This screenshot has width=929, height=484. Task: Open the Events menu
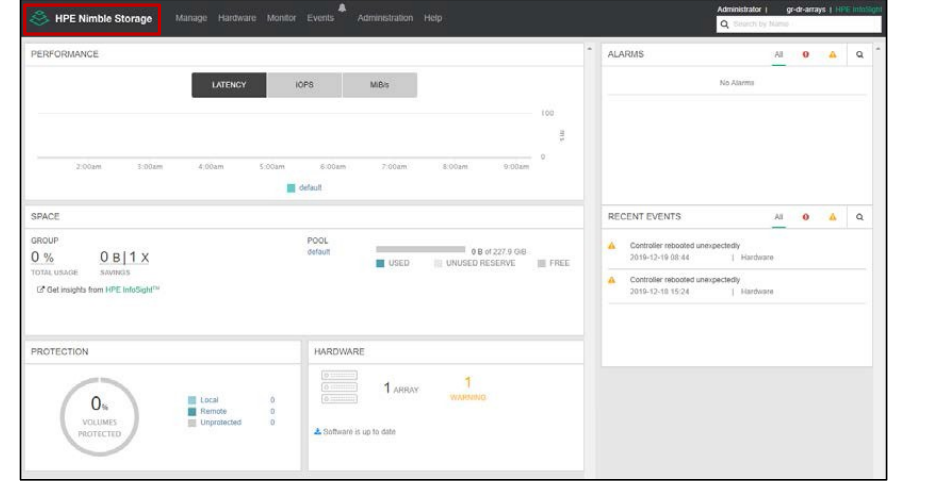[x=321, y=18]
